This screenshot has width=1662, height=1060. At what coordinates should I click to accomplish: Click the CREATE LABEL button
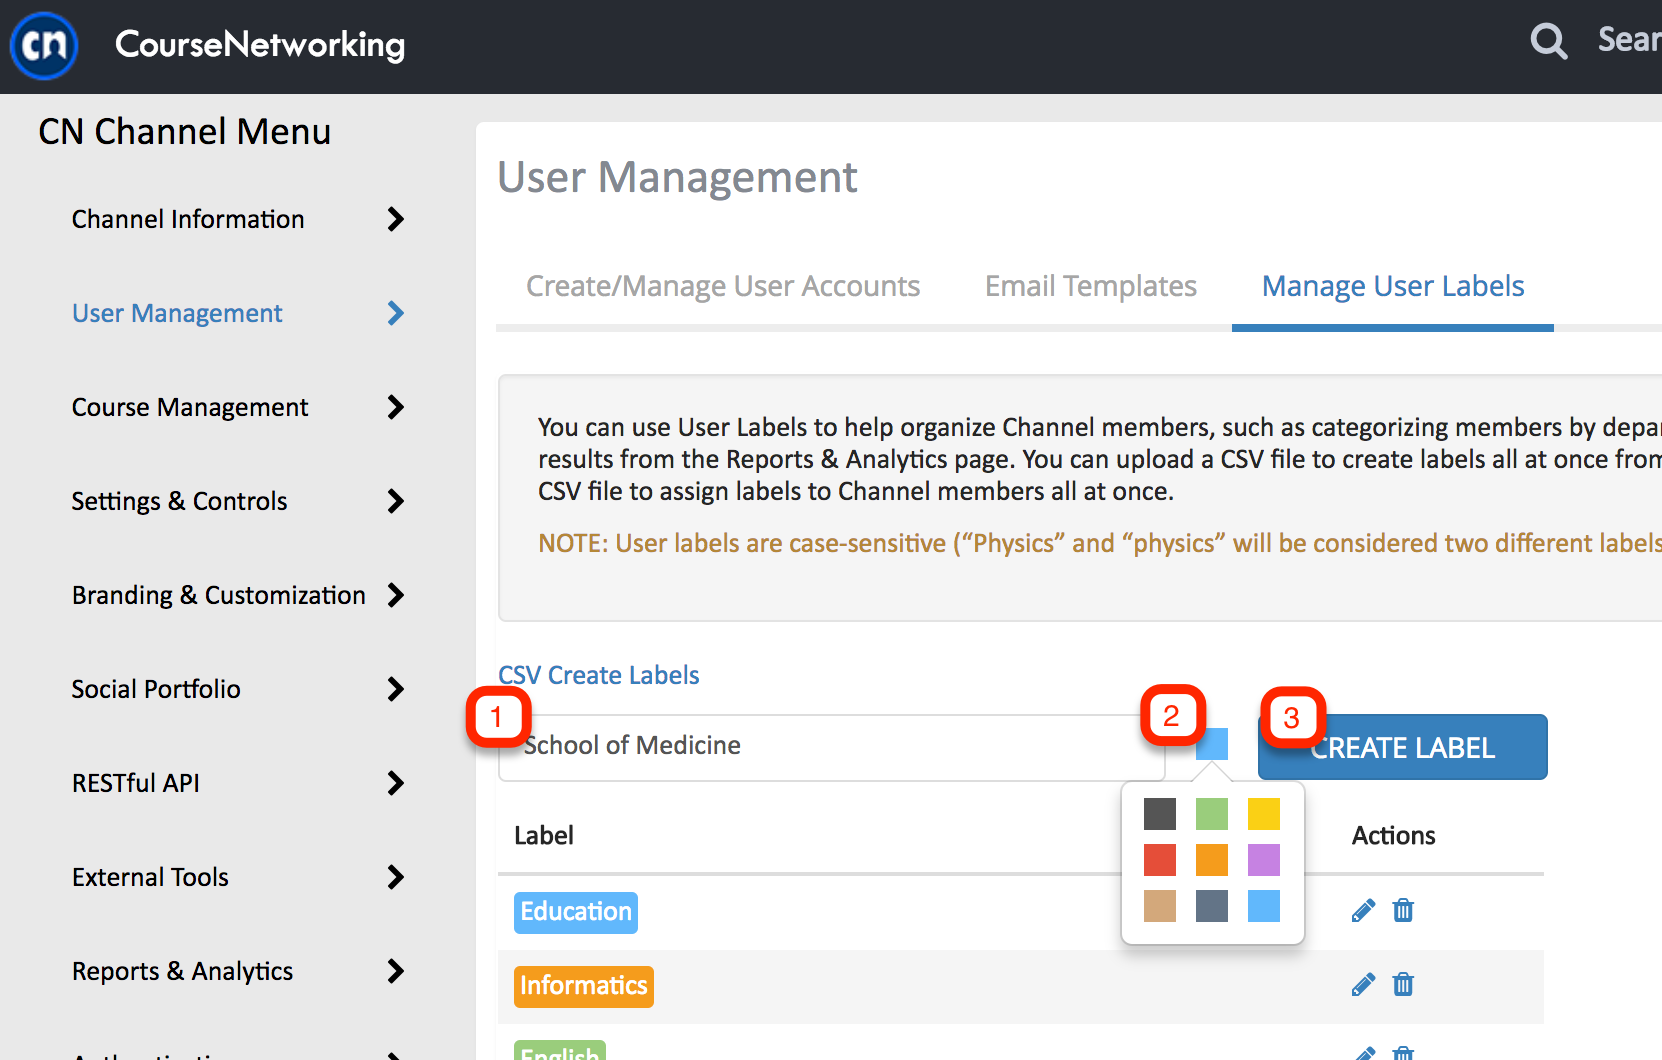click(x=1403, y=747)
